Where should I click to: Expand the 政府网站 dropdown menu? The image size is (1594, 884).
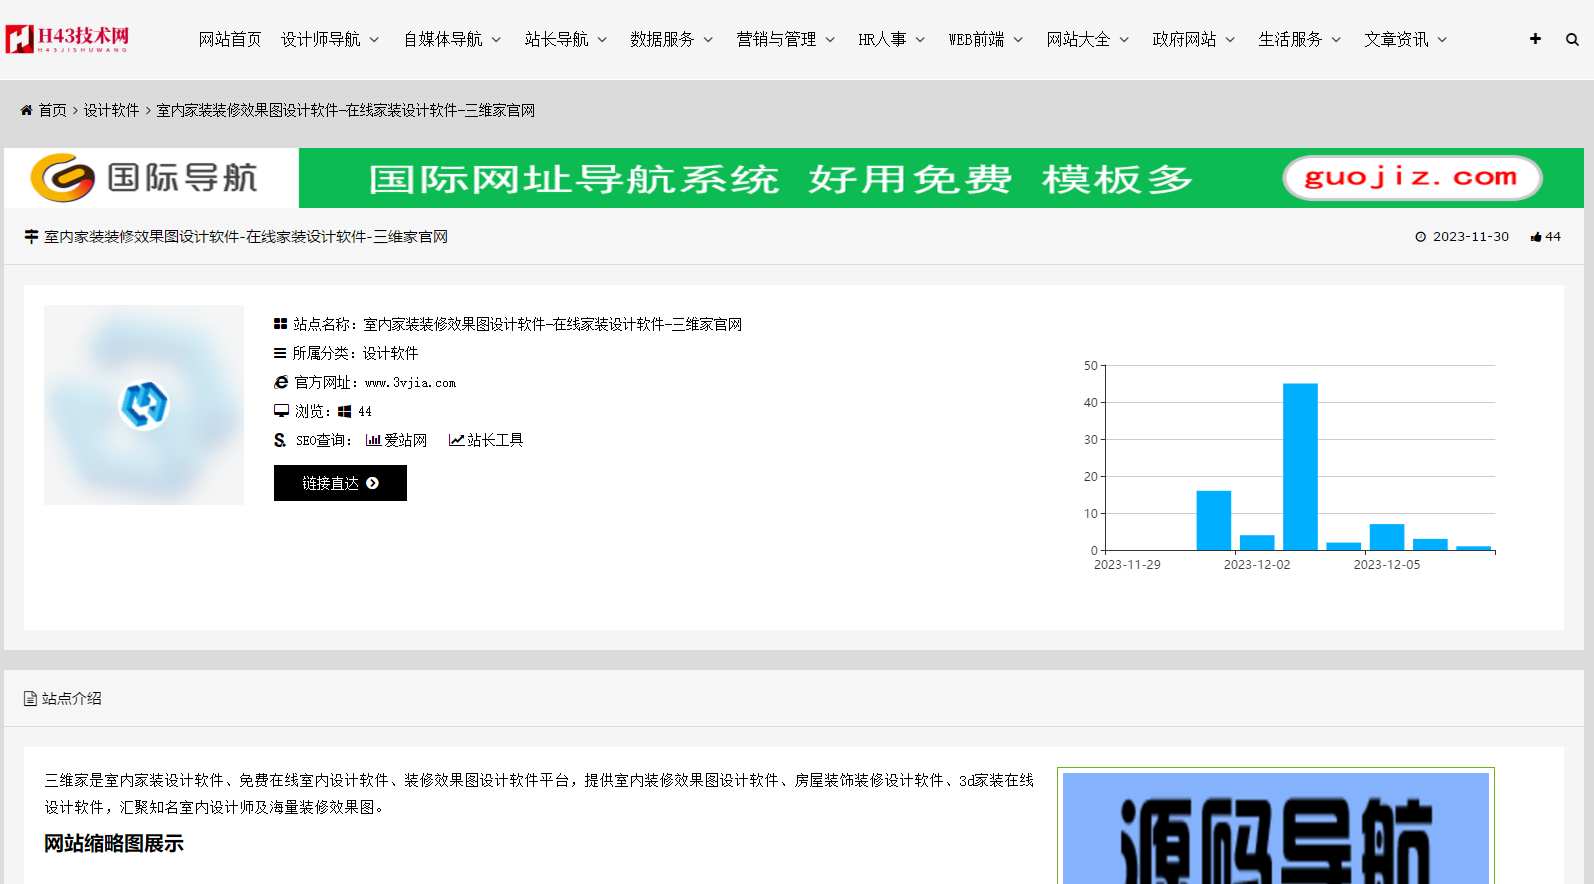point(1193,40)
